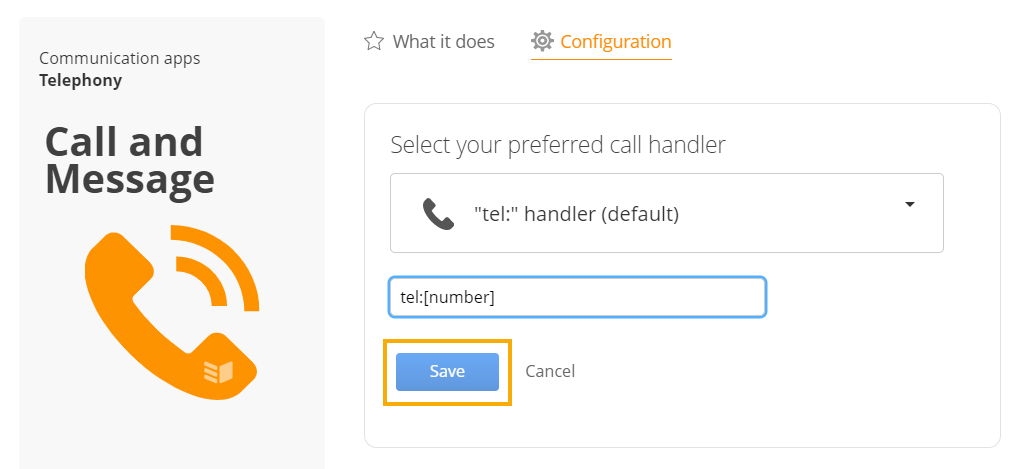Click the Communication apps category label
1025x469 pixels.
click(x=120, y=58)
